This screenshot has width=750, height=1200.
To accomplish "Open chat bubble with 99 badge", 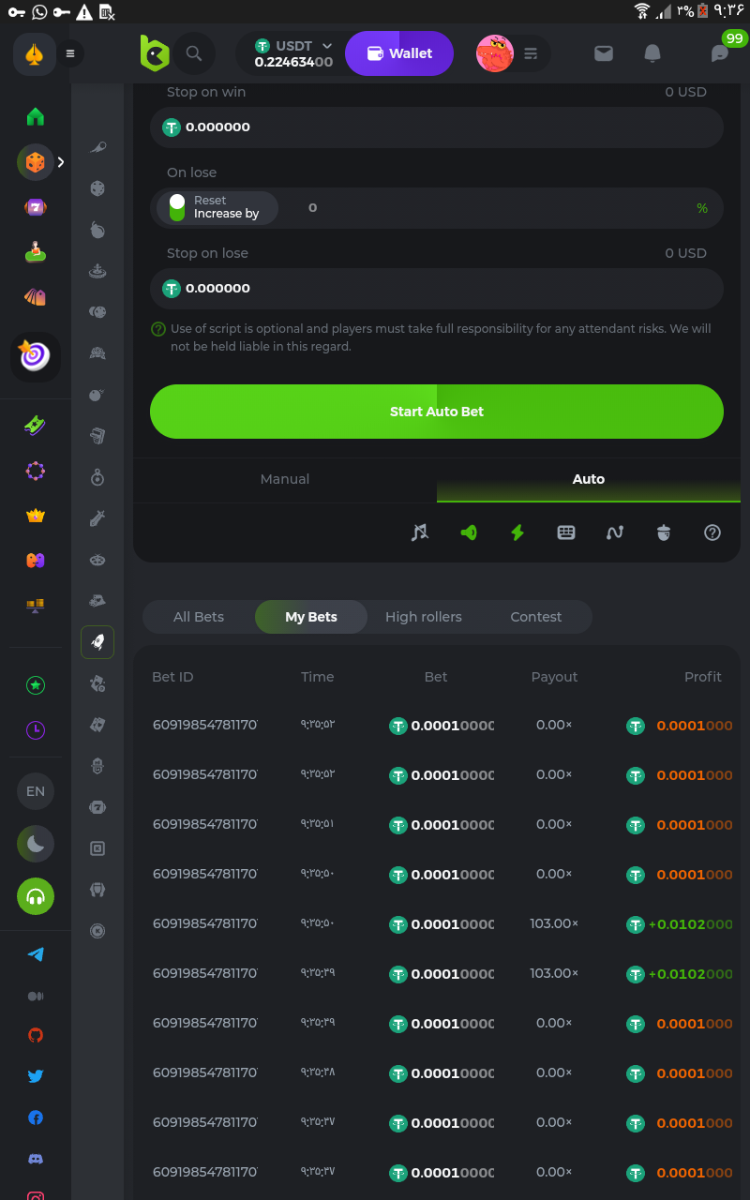I will (720, 54).
